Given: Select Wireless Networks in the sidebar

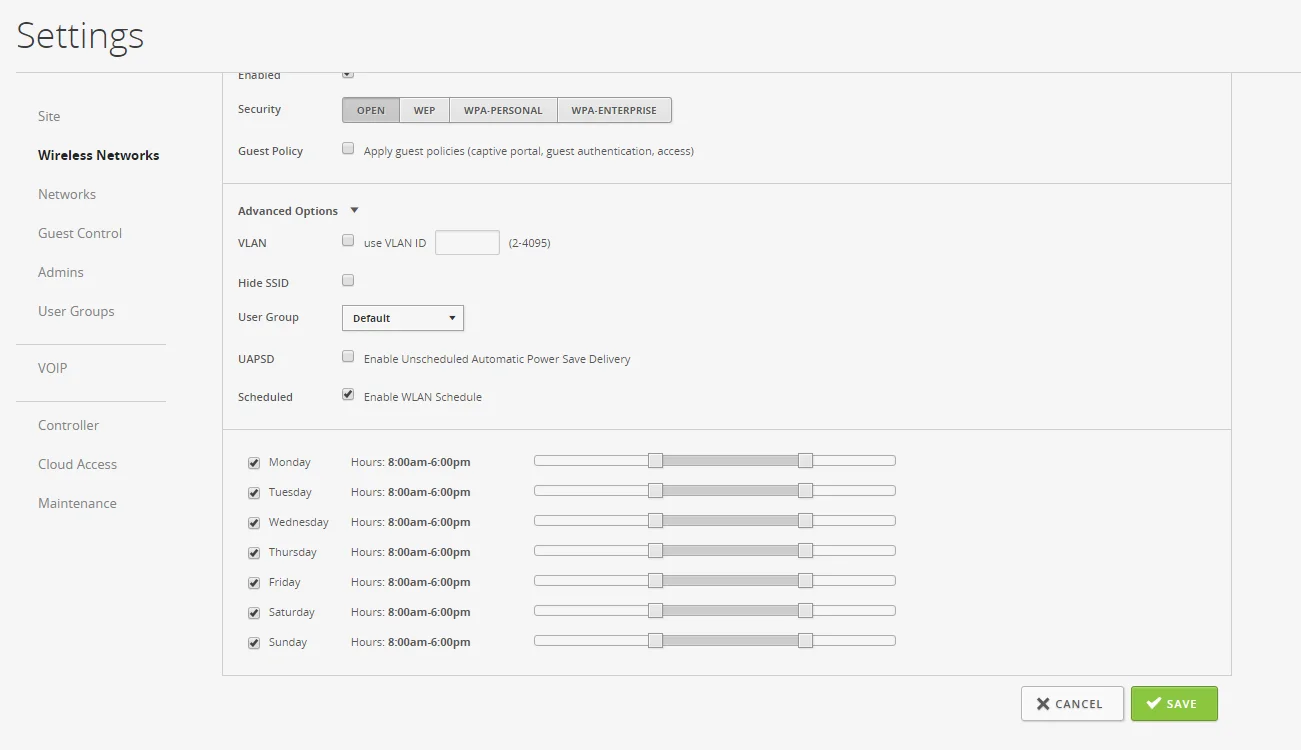Looking at the screenshot, I should [98, 155].
